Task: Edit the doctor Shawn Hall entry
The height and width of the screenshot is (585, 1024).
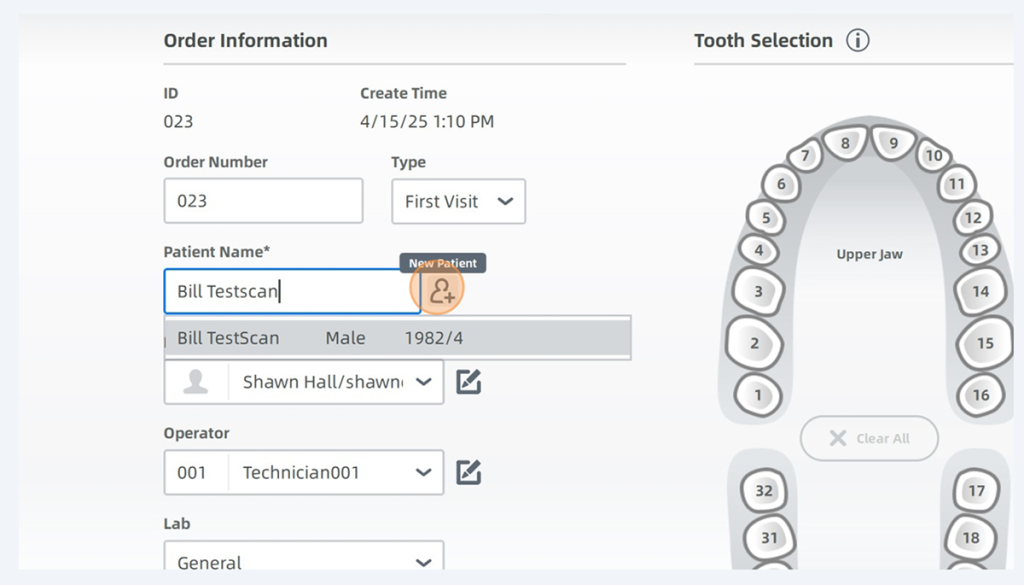Action: [x=469, y=382]
